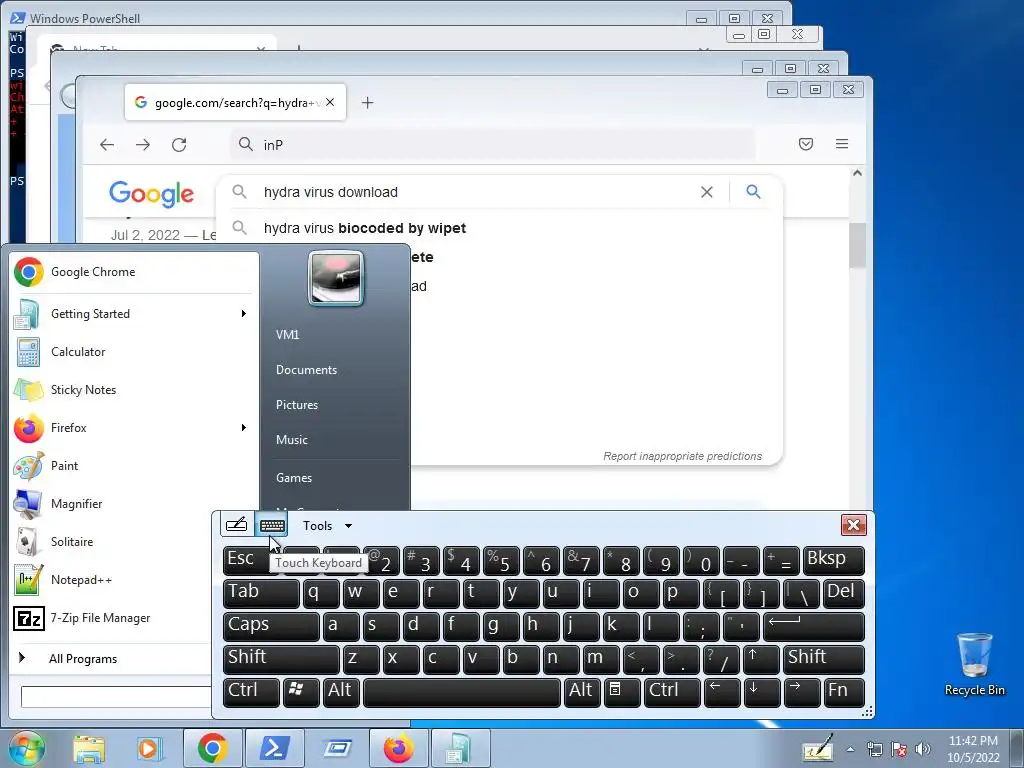Tap the right arrow key on keyboard
Image resolution: width=1024 pixels, height=768 pixels.
[x=801, y=692]
